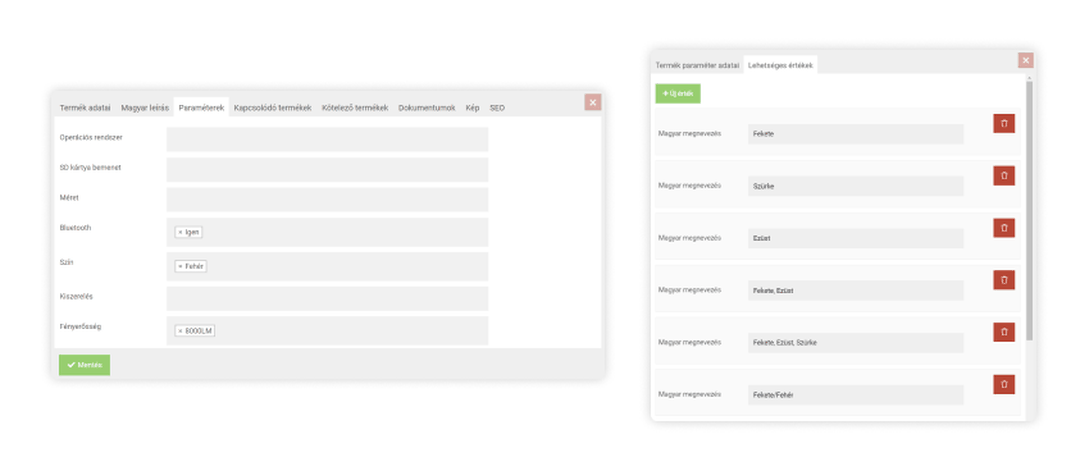Open the Fényerősség selection field

click(327, 331)
